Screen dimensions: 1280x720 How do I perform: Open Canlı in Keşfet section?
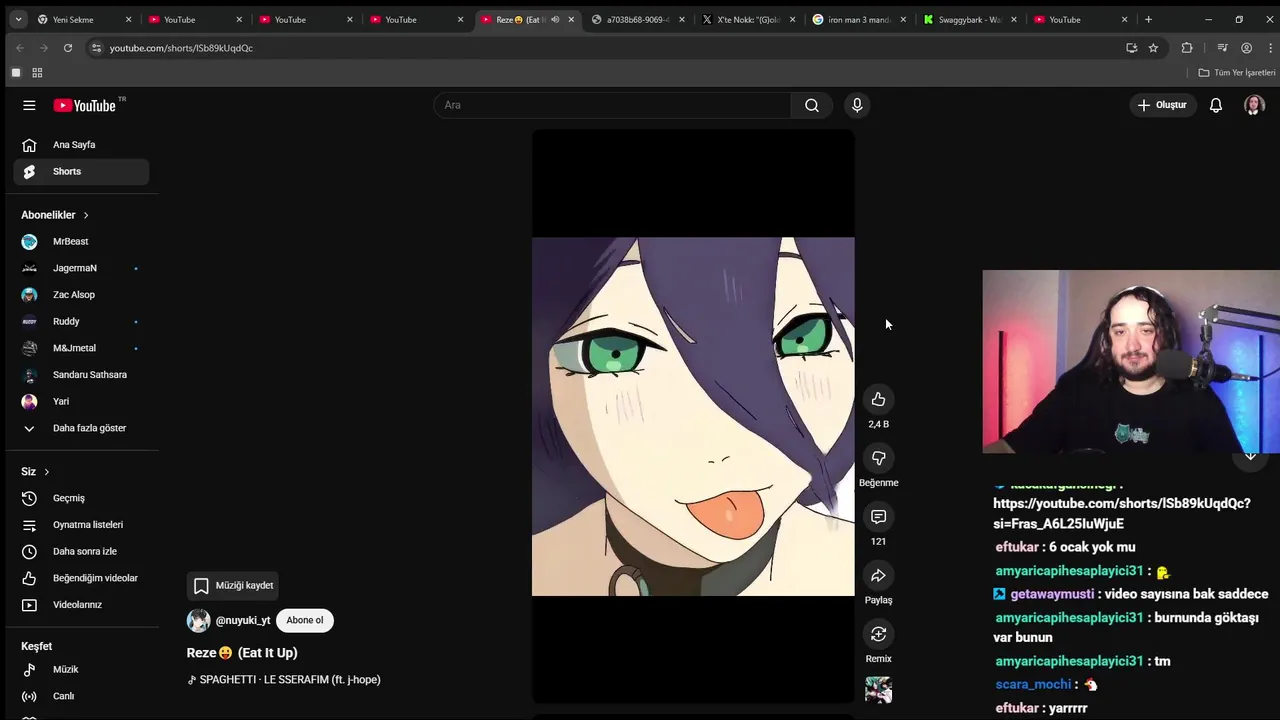[x=81, y=696]
